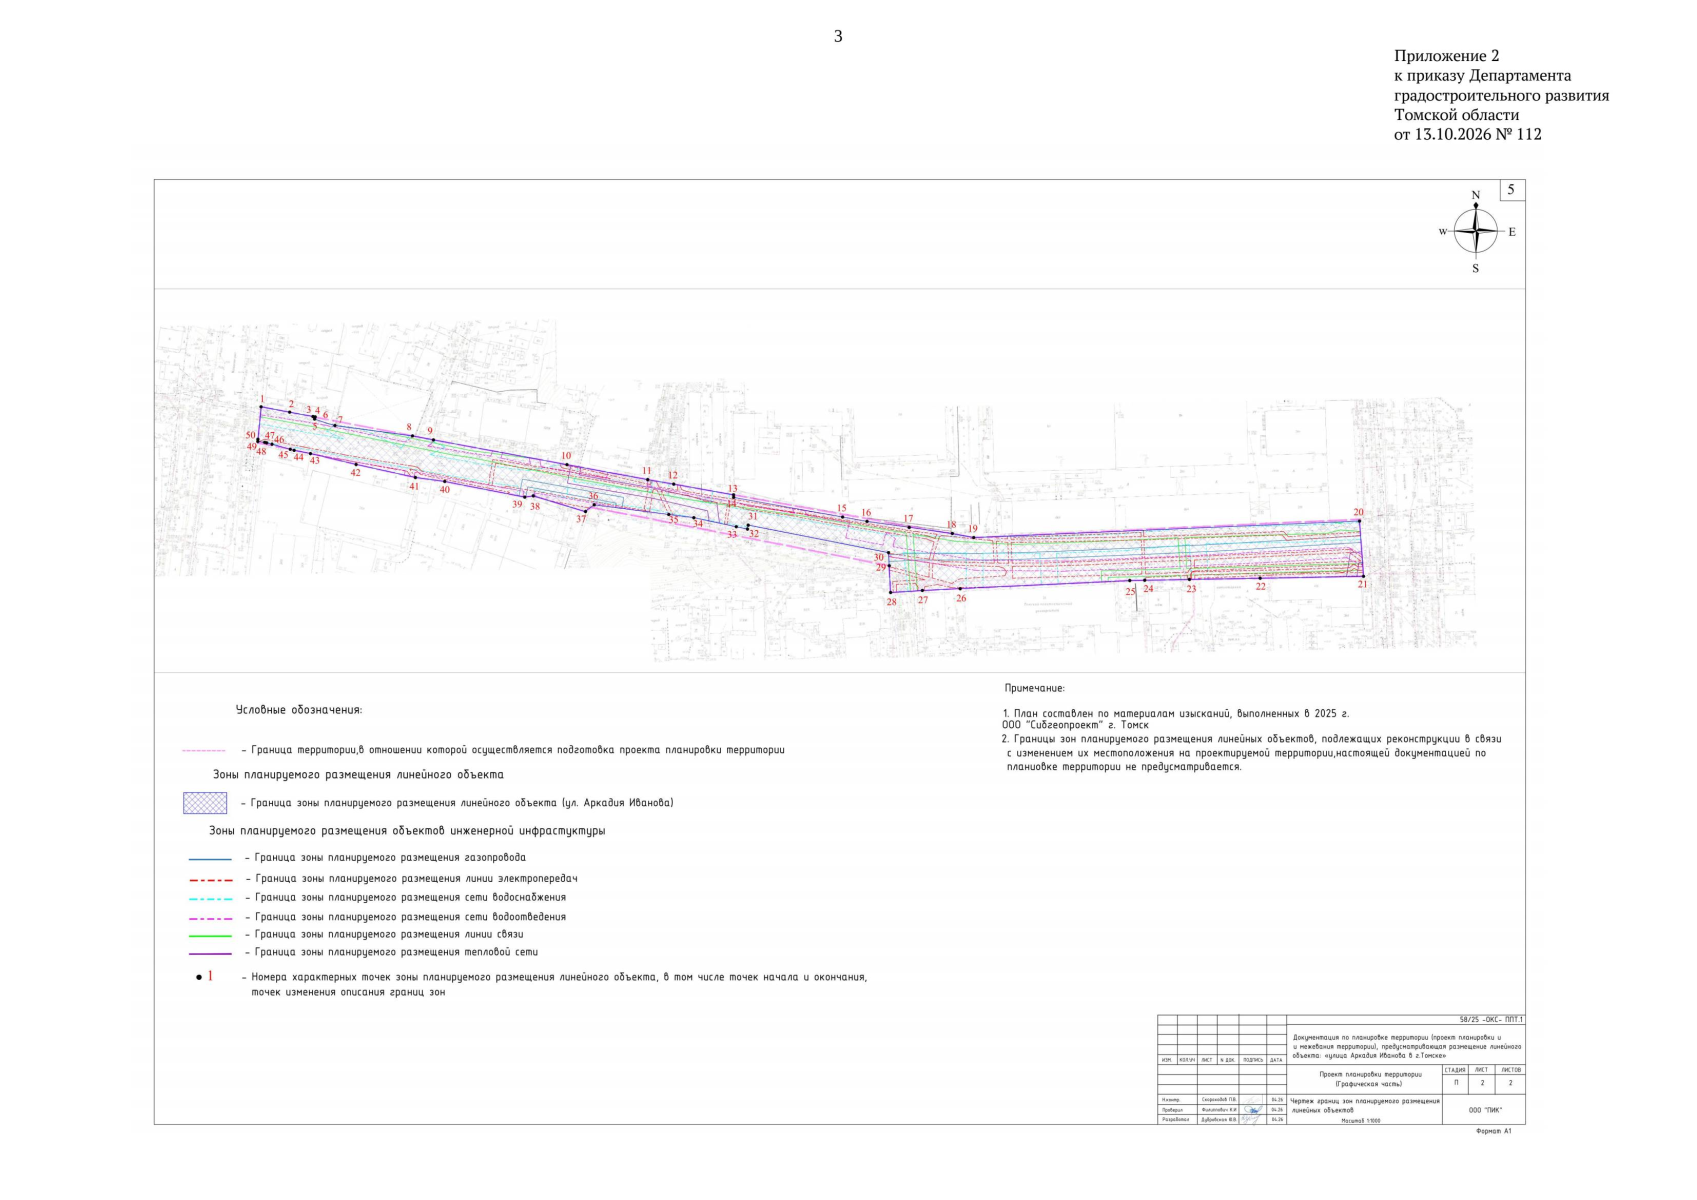Click the note mentioning ООО "Сибгеопроект" г. Томск
Screen dimensions: 1697x1200
click(x=1175, y=719)
